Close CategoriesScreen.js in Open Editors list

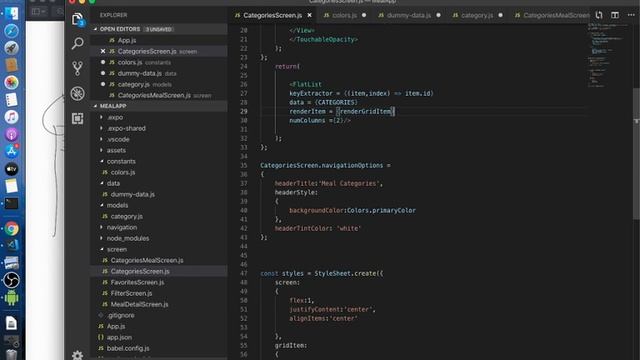(103, 51)
